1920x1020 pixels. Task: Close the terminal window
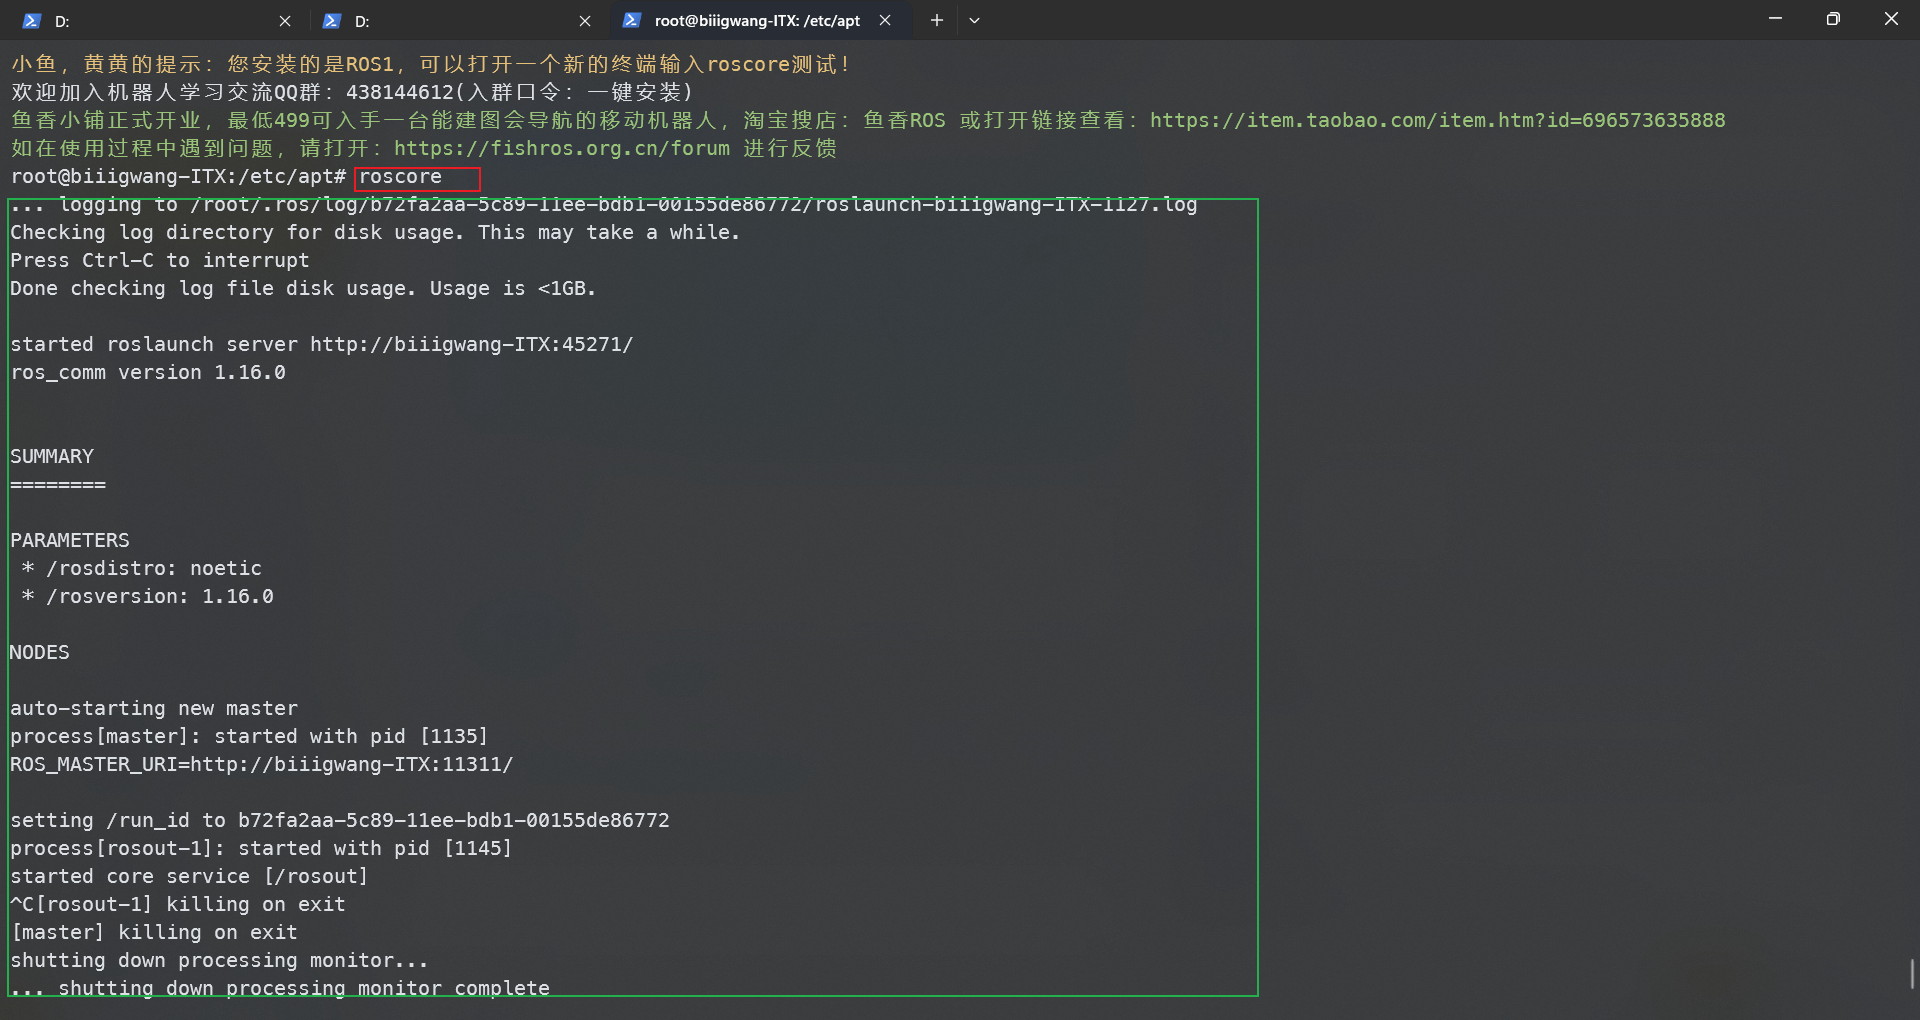pos(1891,19)
